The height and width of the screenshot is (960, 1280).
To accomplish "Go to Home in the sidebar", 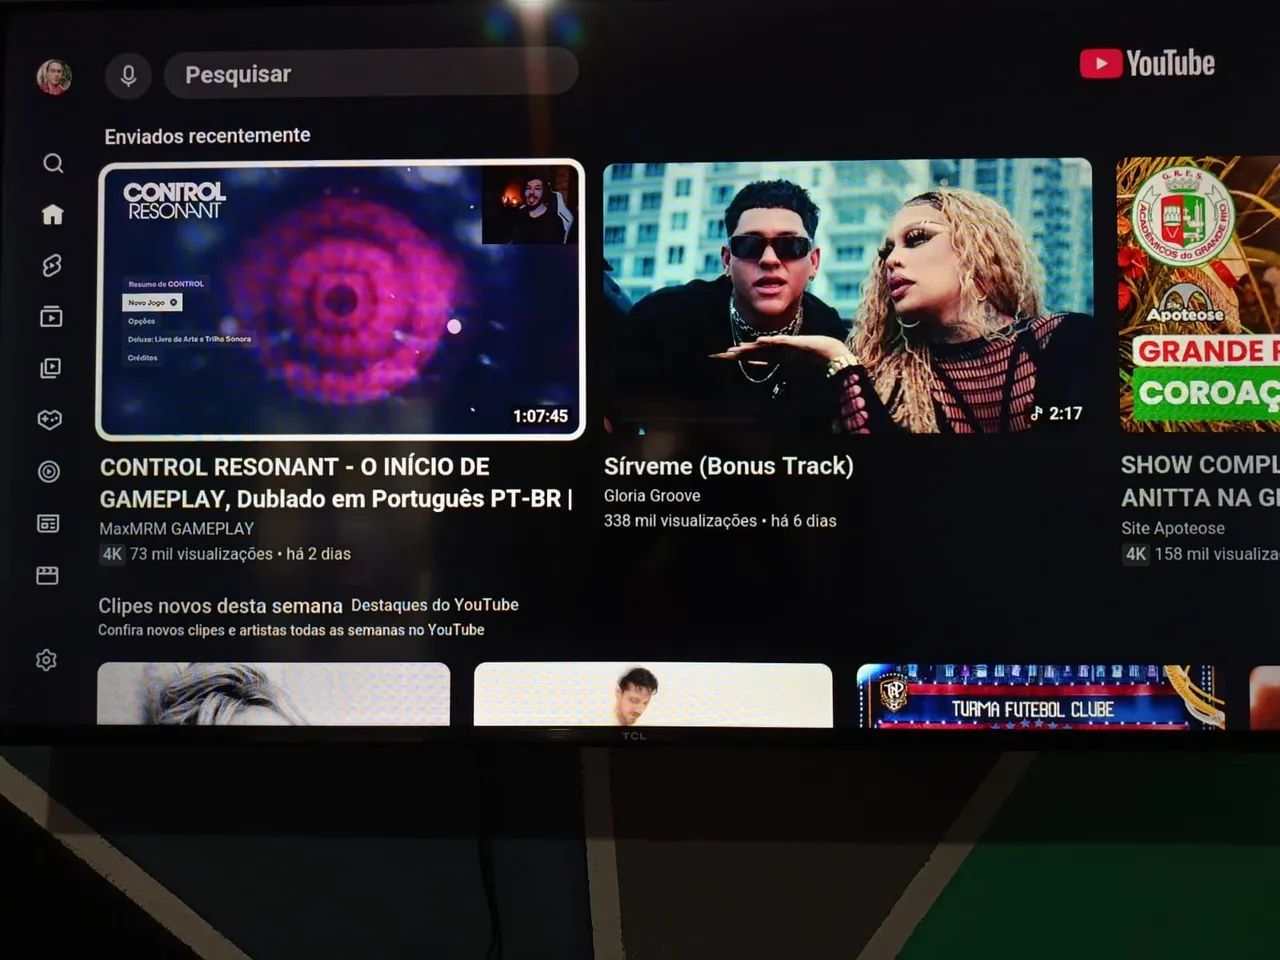I will [52, 214].
